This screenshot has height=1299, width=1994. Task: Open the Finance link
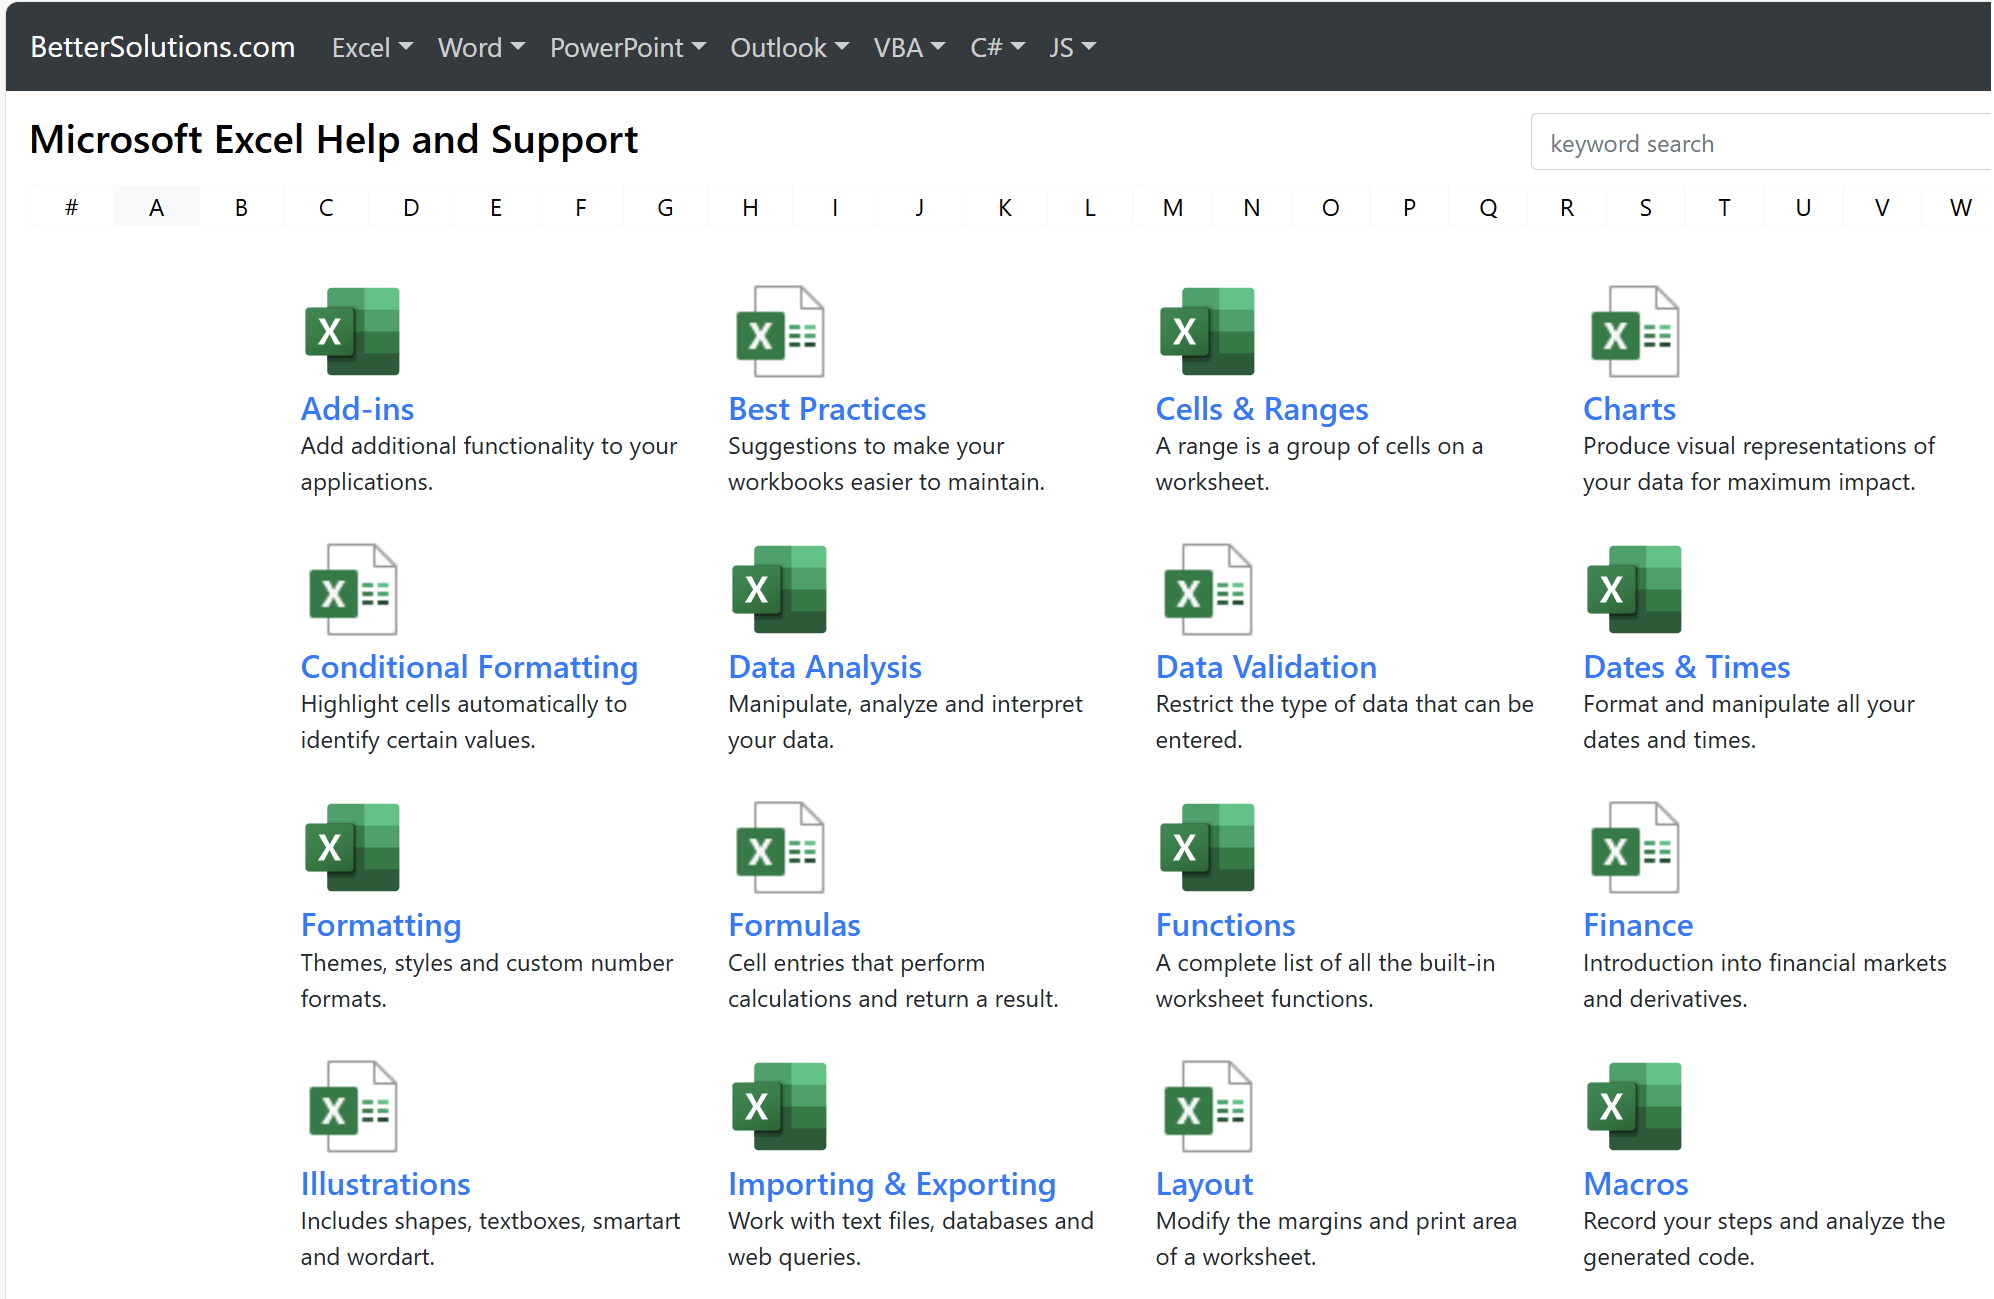tap(1638, 925)
